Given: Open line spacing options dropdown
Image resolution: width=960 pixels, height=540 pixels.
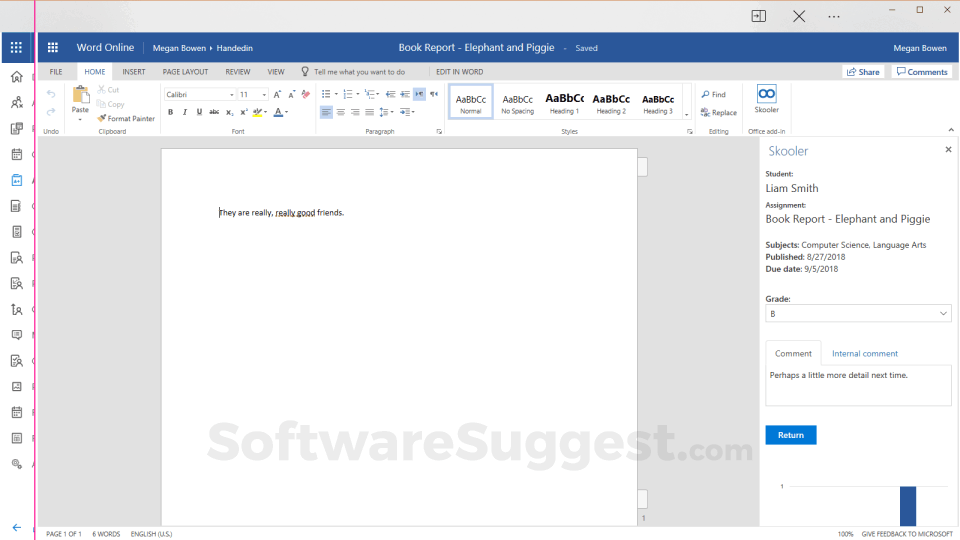Looking at the screenshot, I should pyautogui.click(x=386, y=112).
